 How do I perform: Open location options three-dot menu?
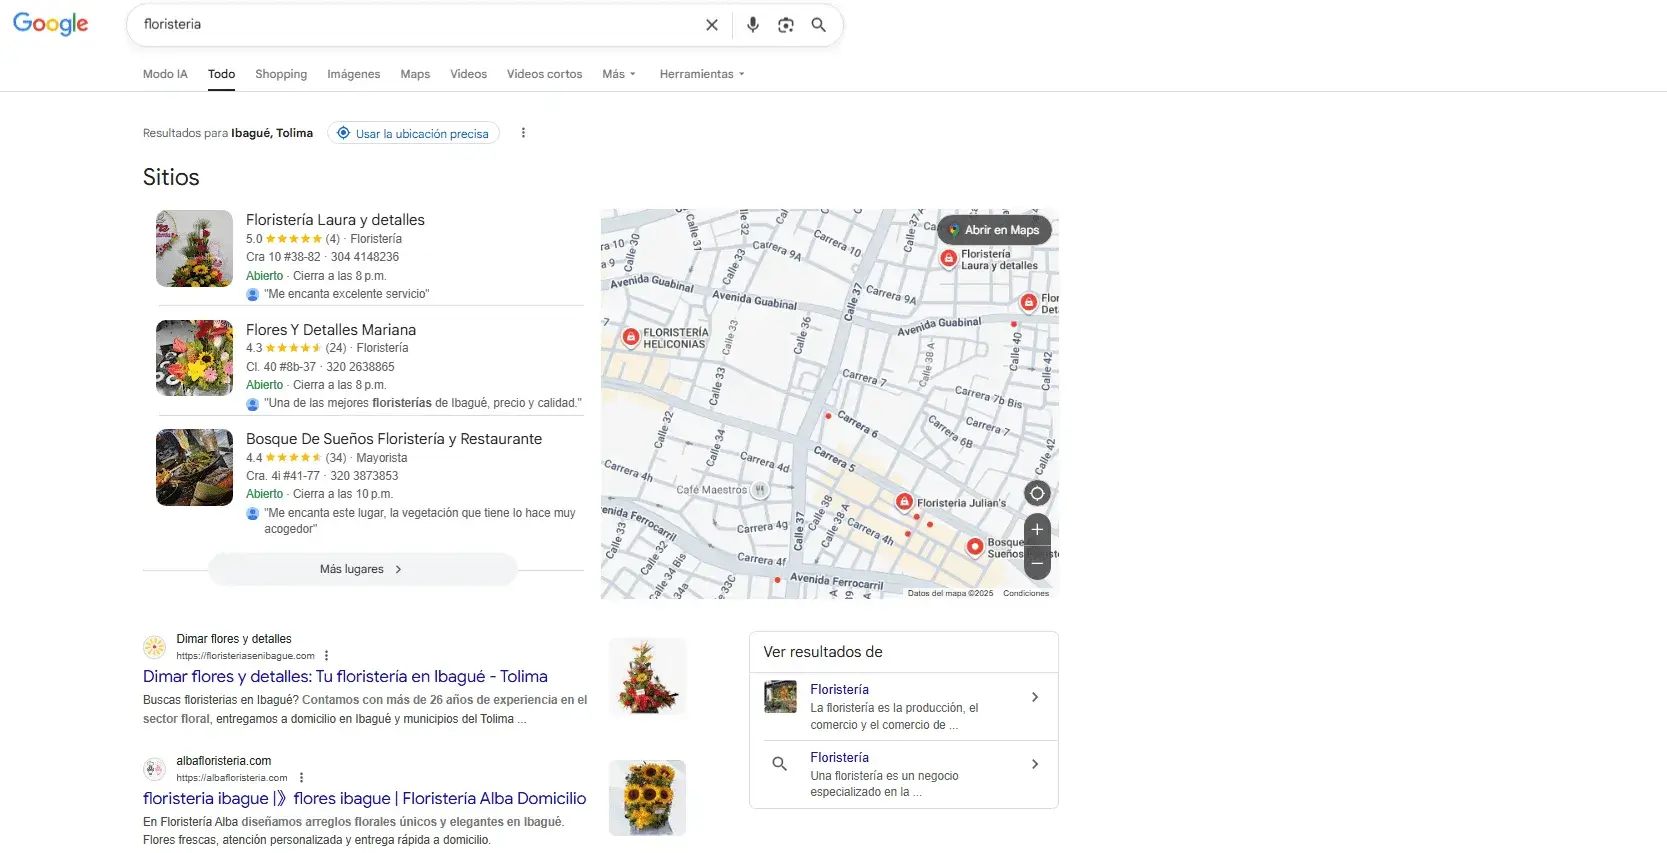click(x=523, y=133)
